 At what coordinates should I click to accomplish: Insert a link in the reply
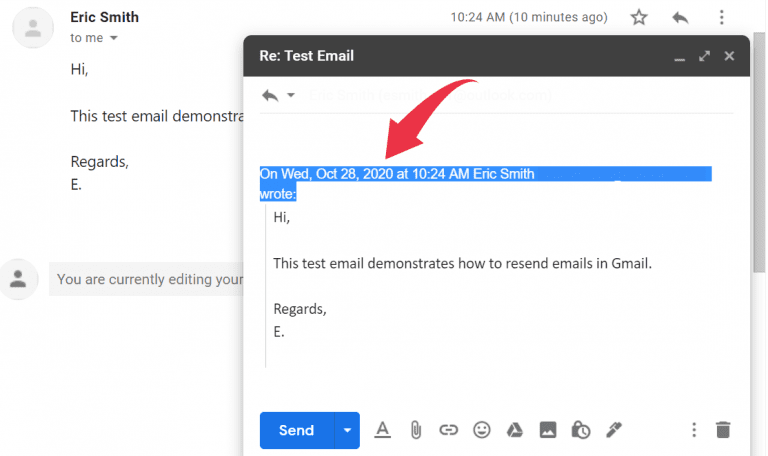(x=448, y=430)
